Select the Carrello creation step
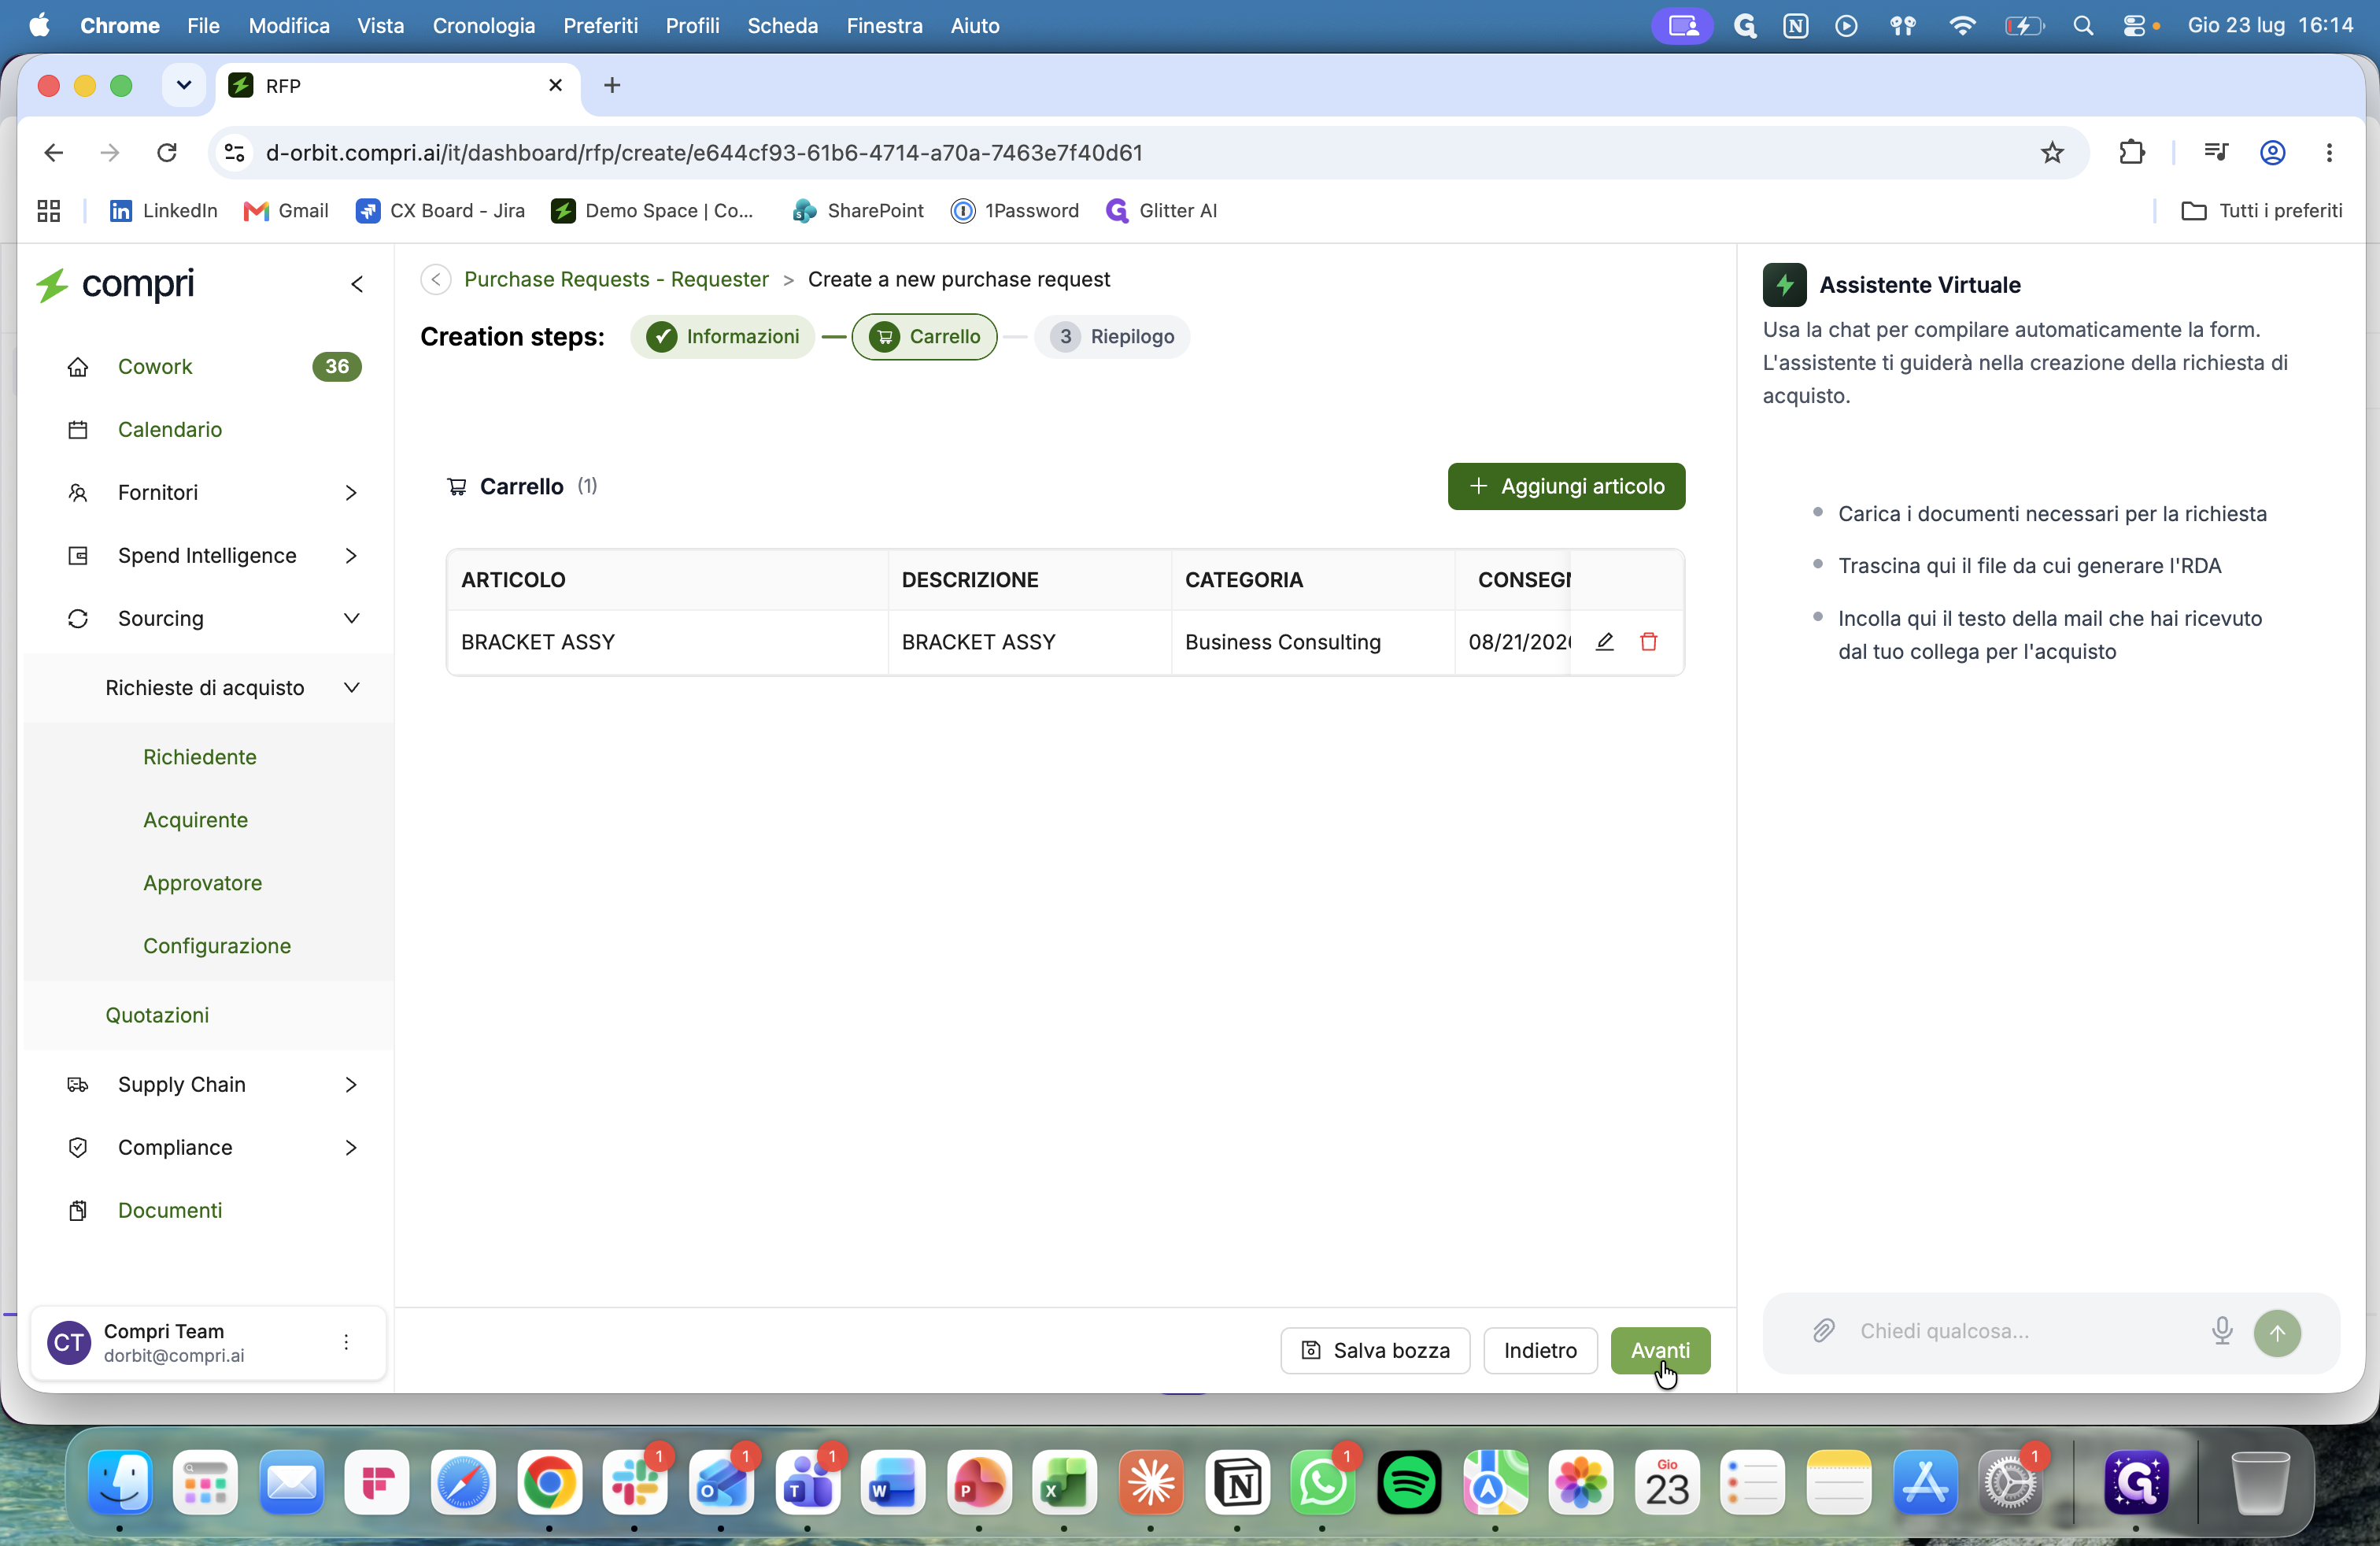2380x1546 pixels. click(924, 337)
